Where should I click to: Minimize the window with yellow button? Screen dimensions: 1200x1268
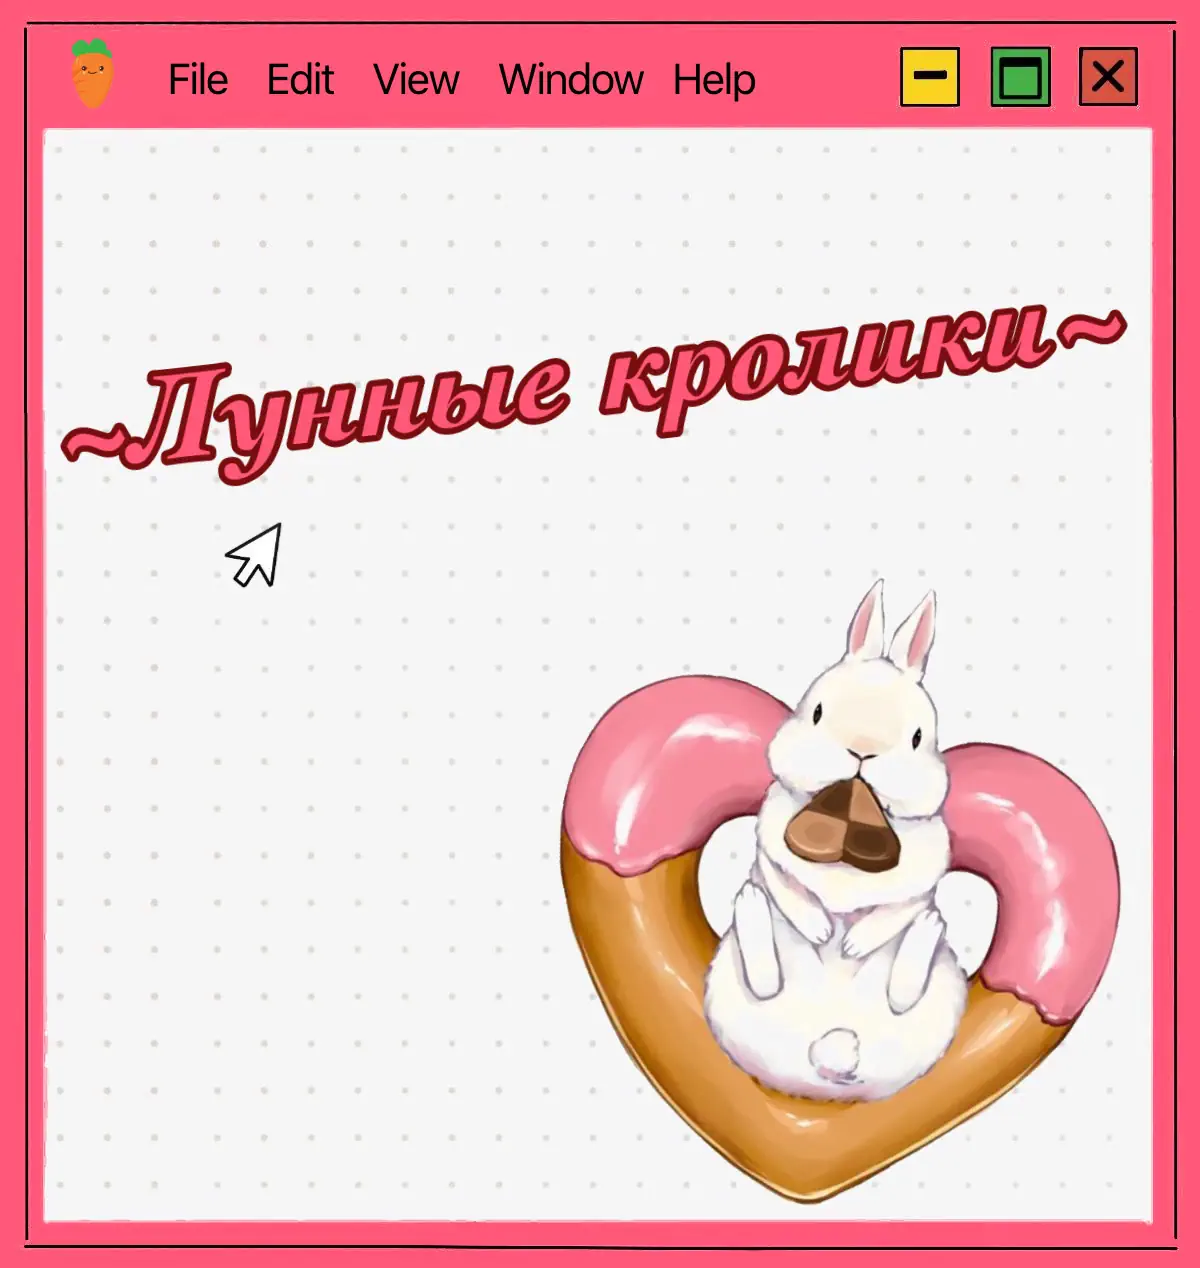tap(930, 76)
